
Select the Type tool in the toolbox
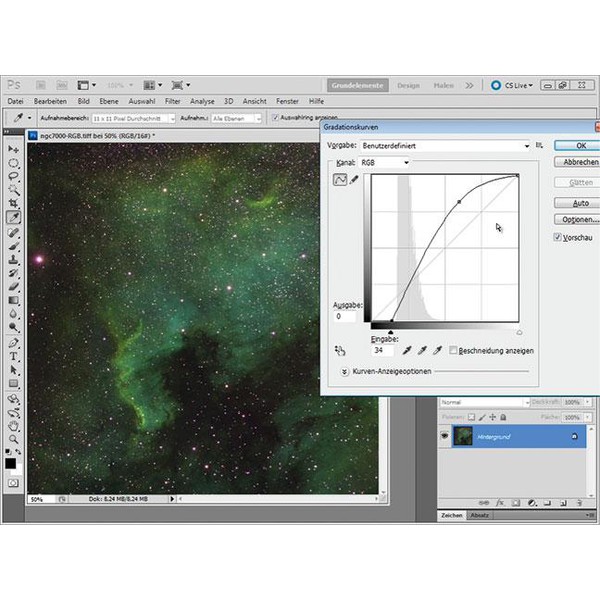point(14,355)
